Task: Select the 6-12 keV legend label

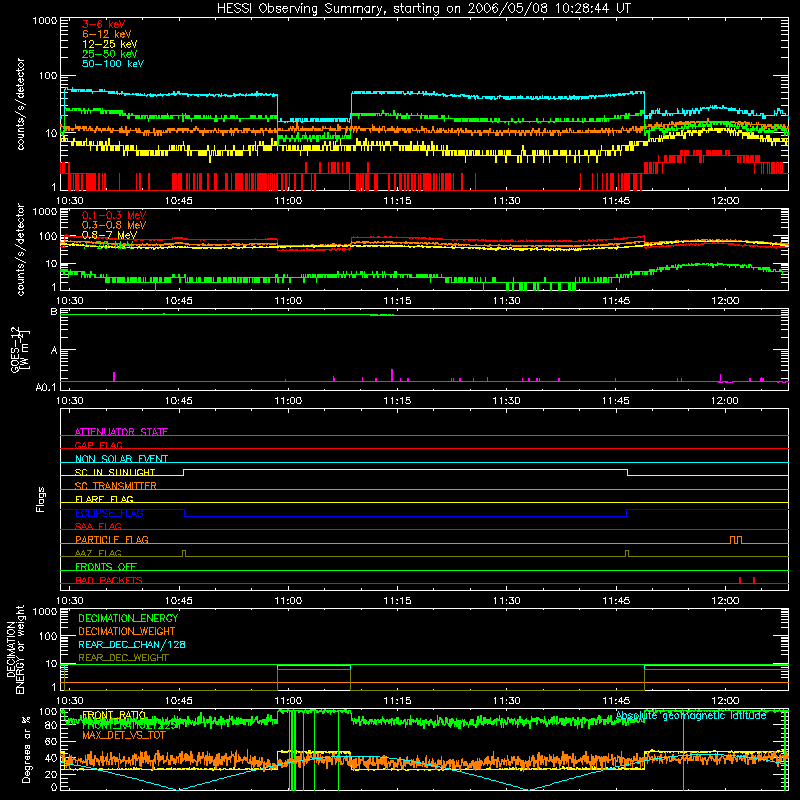Action: coord(107,34)
